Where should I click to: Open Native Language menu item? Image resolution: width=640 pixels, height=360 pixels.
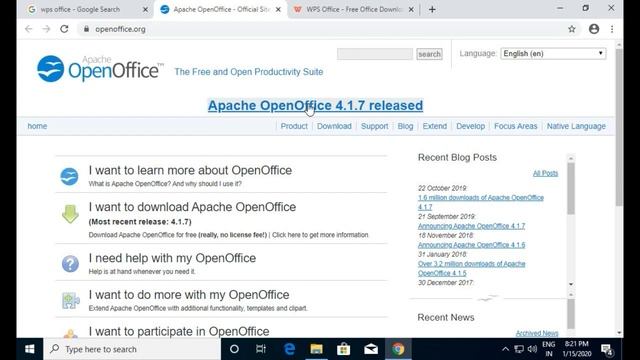pyautogui.click(x=576, y=126)
